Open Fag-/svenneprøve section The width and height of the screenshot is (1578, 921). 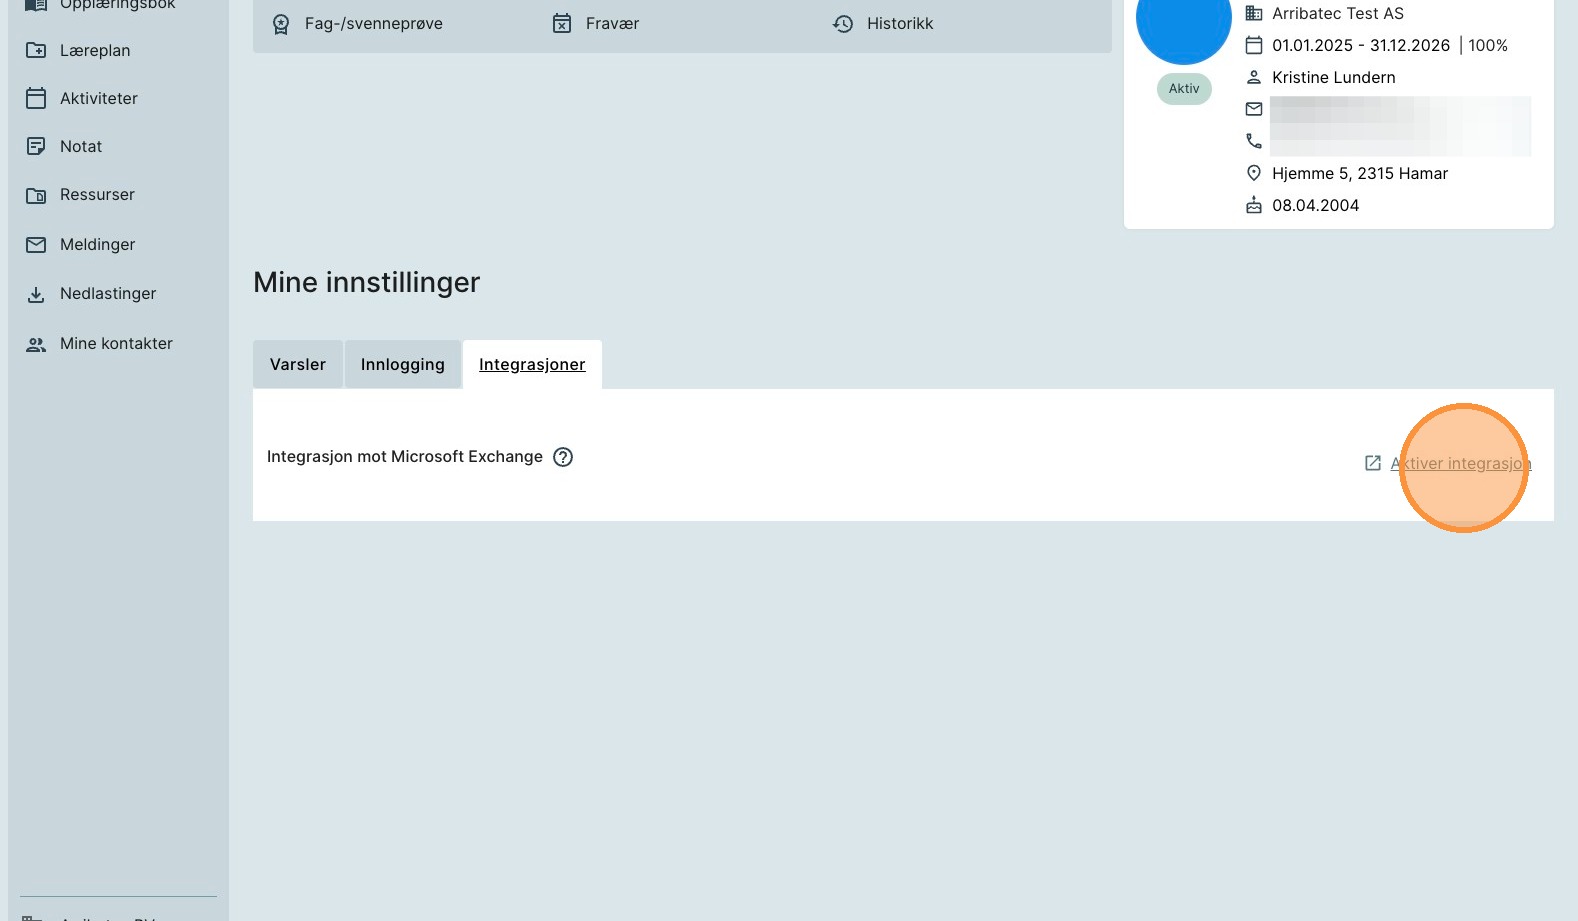[373, 24]
